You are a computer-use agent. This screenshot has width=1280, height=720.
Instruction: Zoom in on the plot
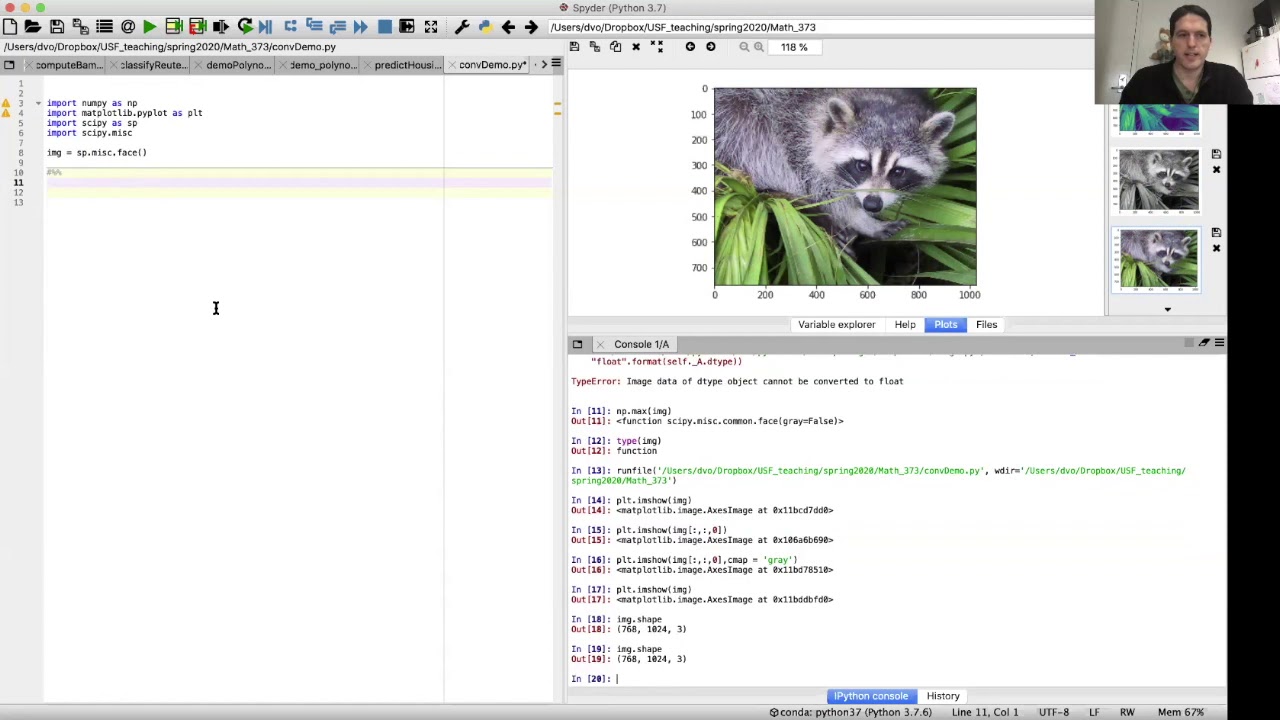[x=759, y=47]
